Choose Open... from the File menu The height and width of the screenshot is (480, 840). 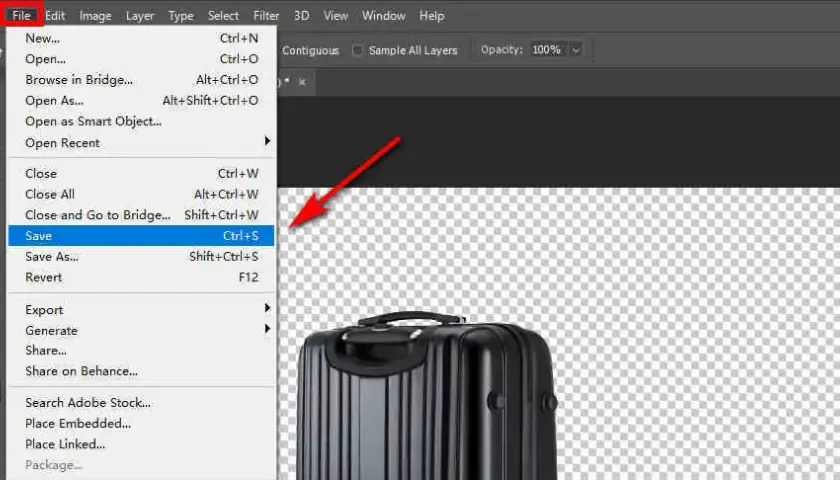pyautogui.click(x=141, y=59)
